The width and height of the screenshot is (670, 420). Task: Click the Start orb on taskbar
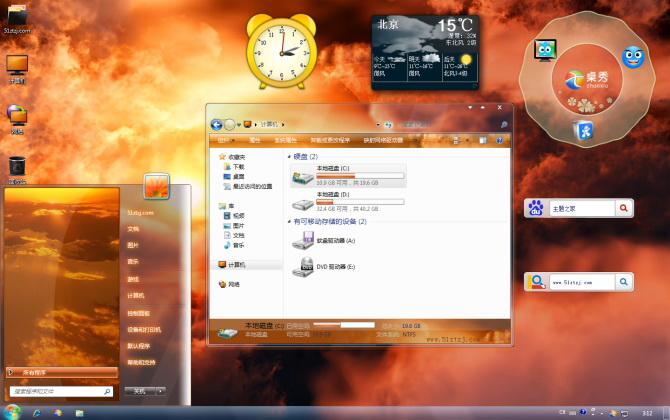point(12,412)
